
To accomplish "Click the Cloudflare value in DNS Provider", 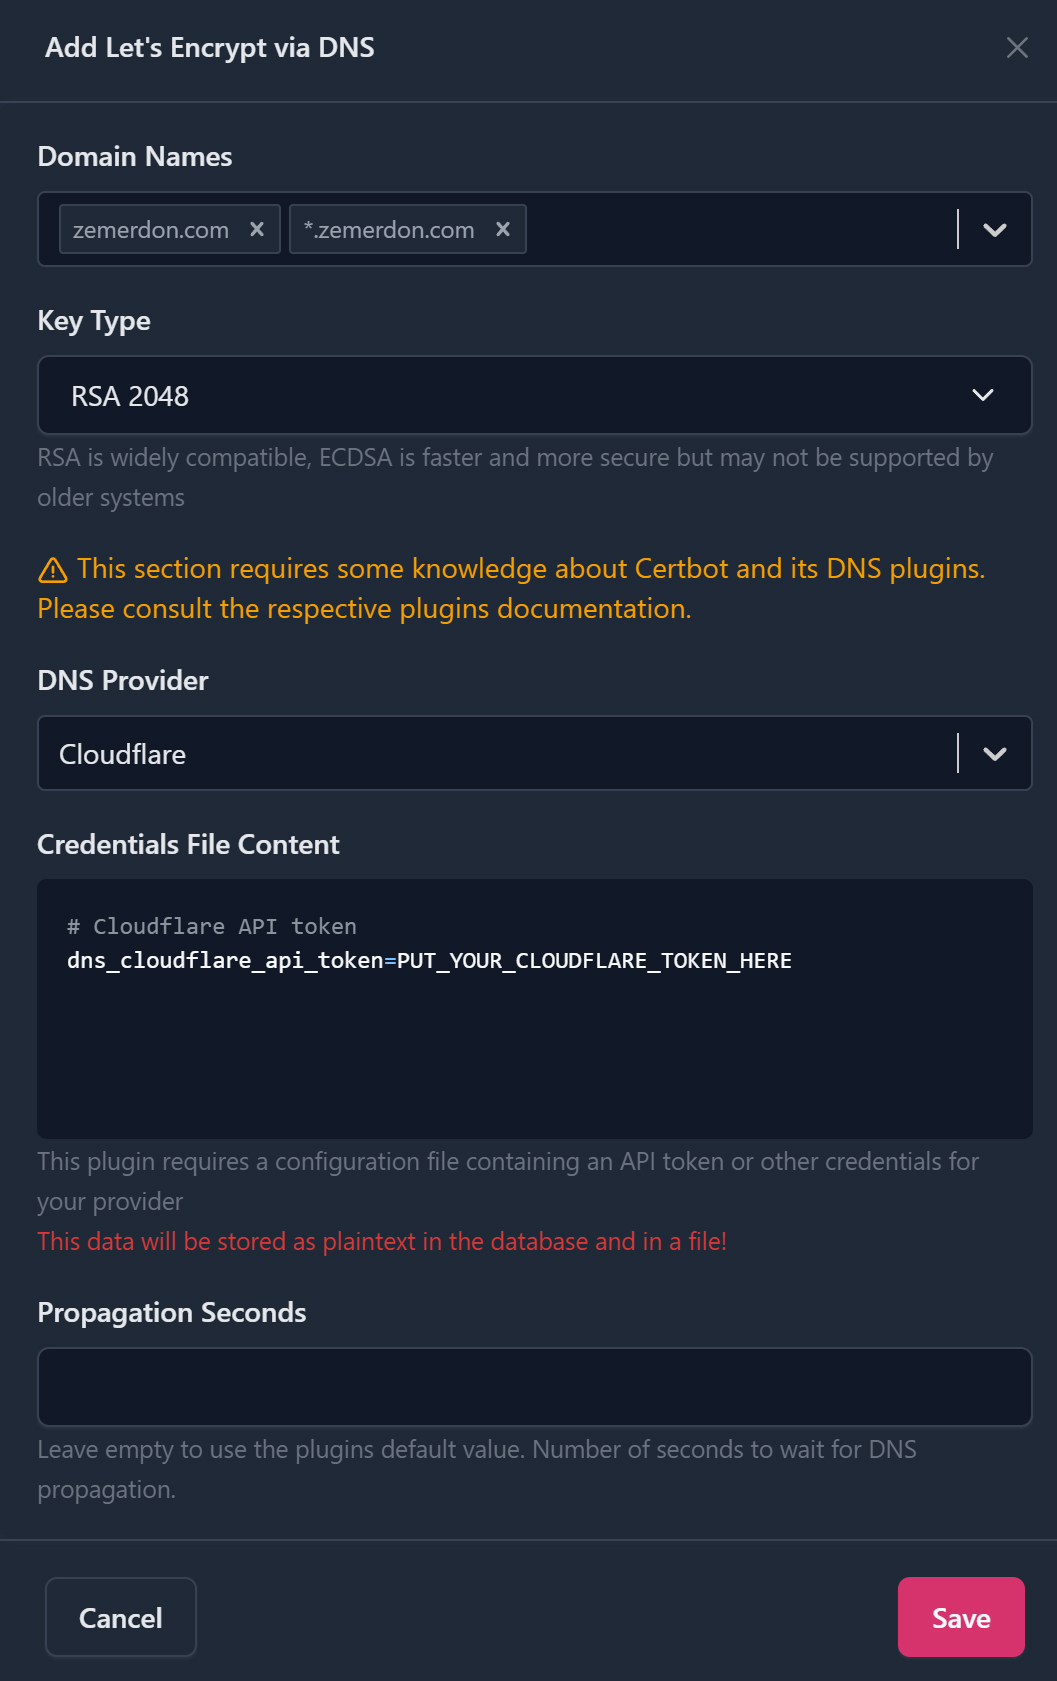I will pyautogui.click(x=123, y=754).
